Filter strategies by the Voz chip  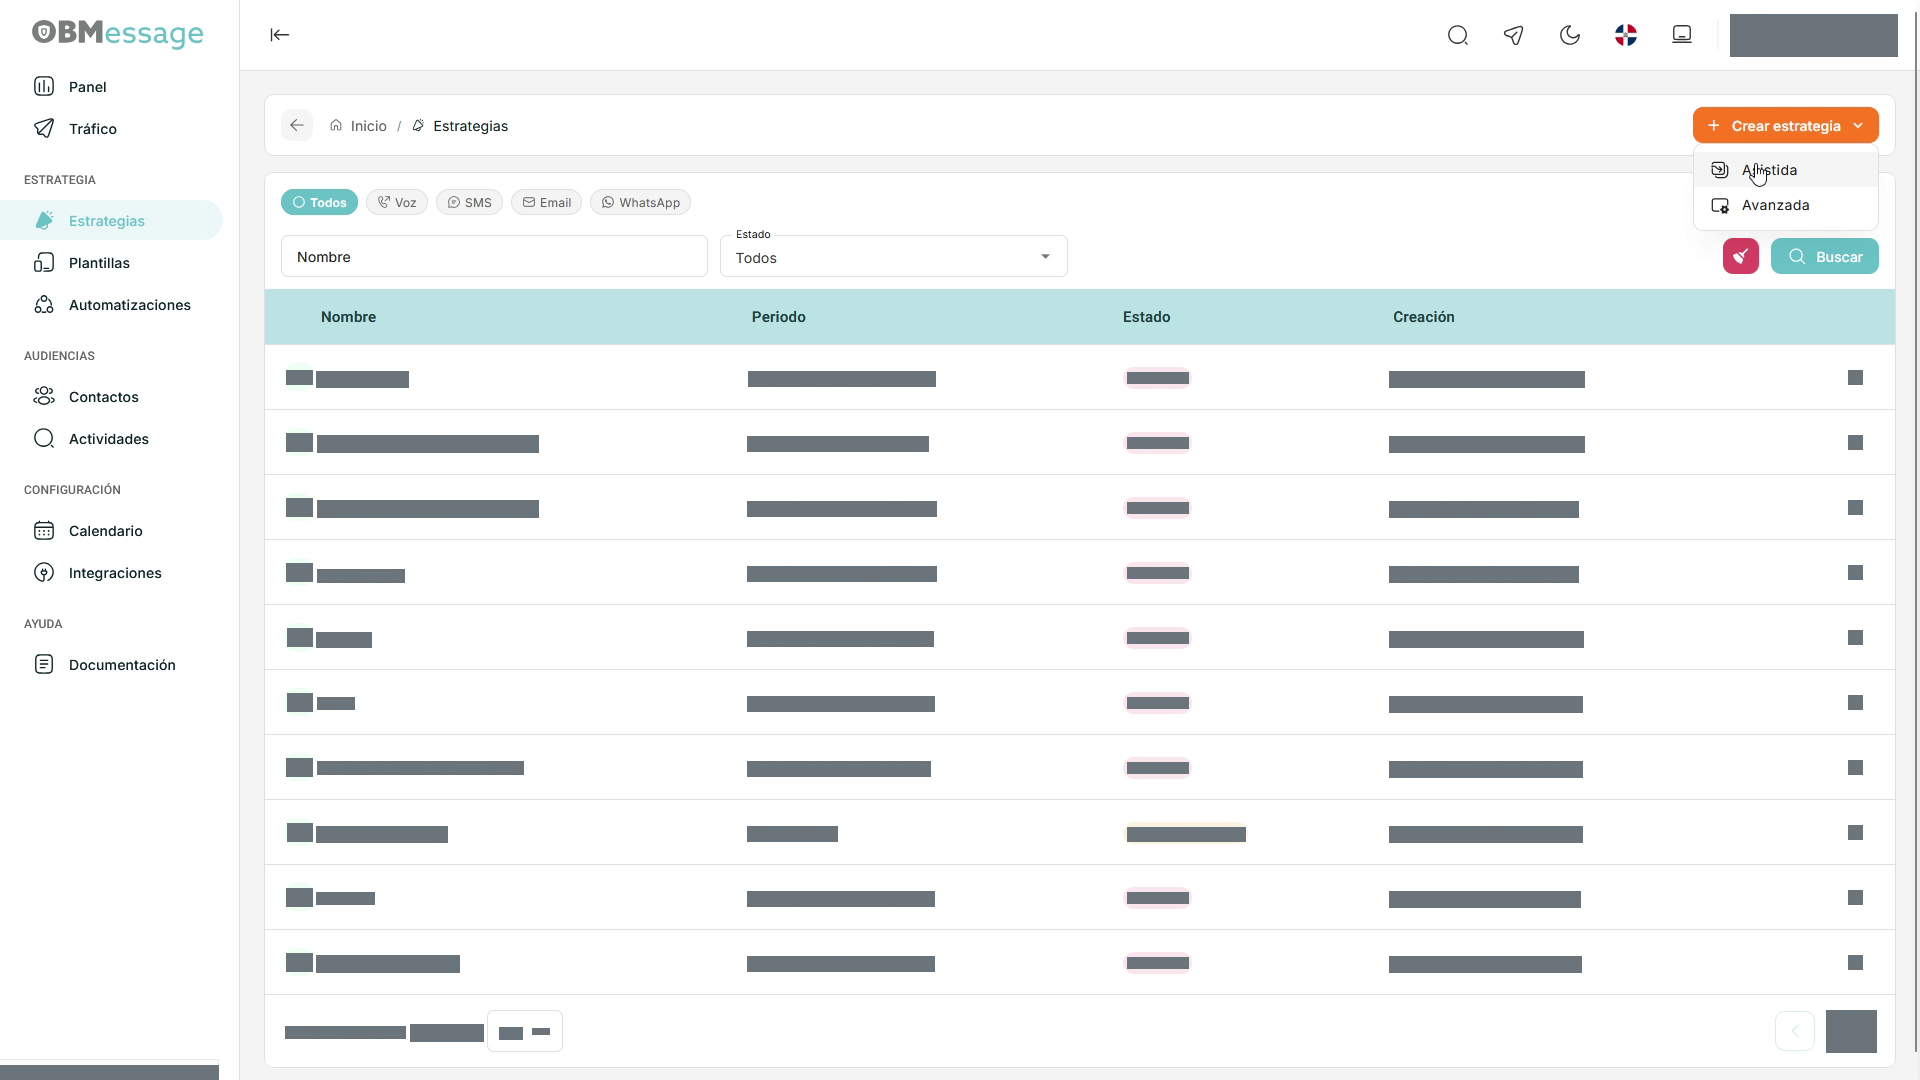(x=397, y=202)
